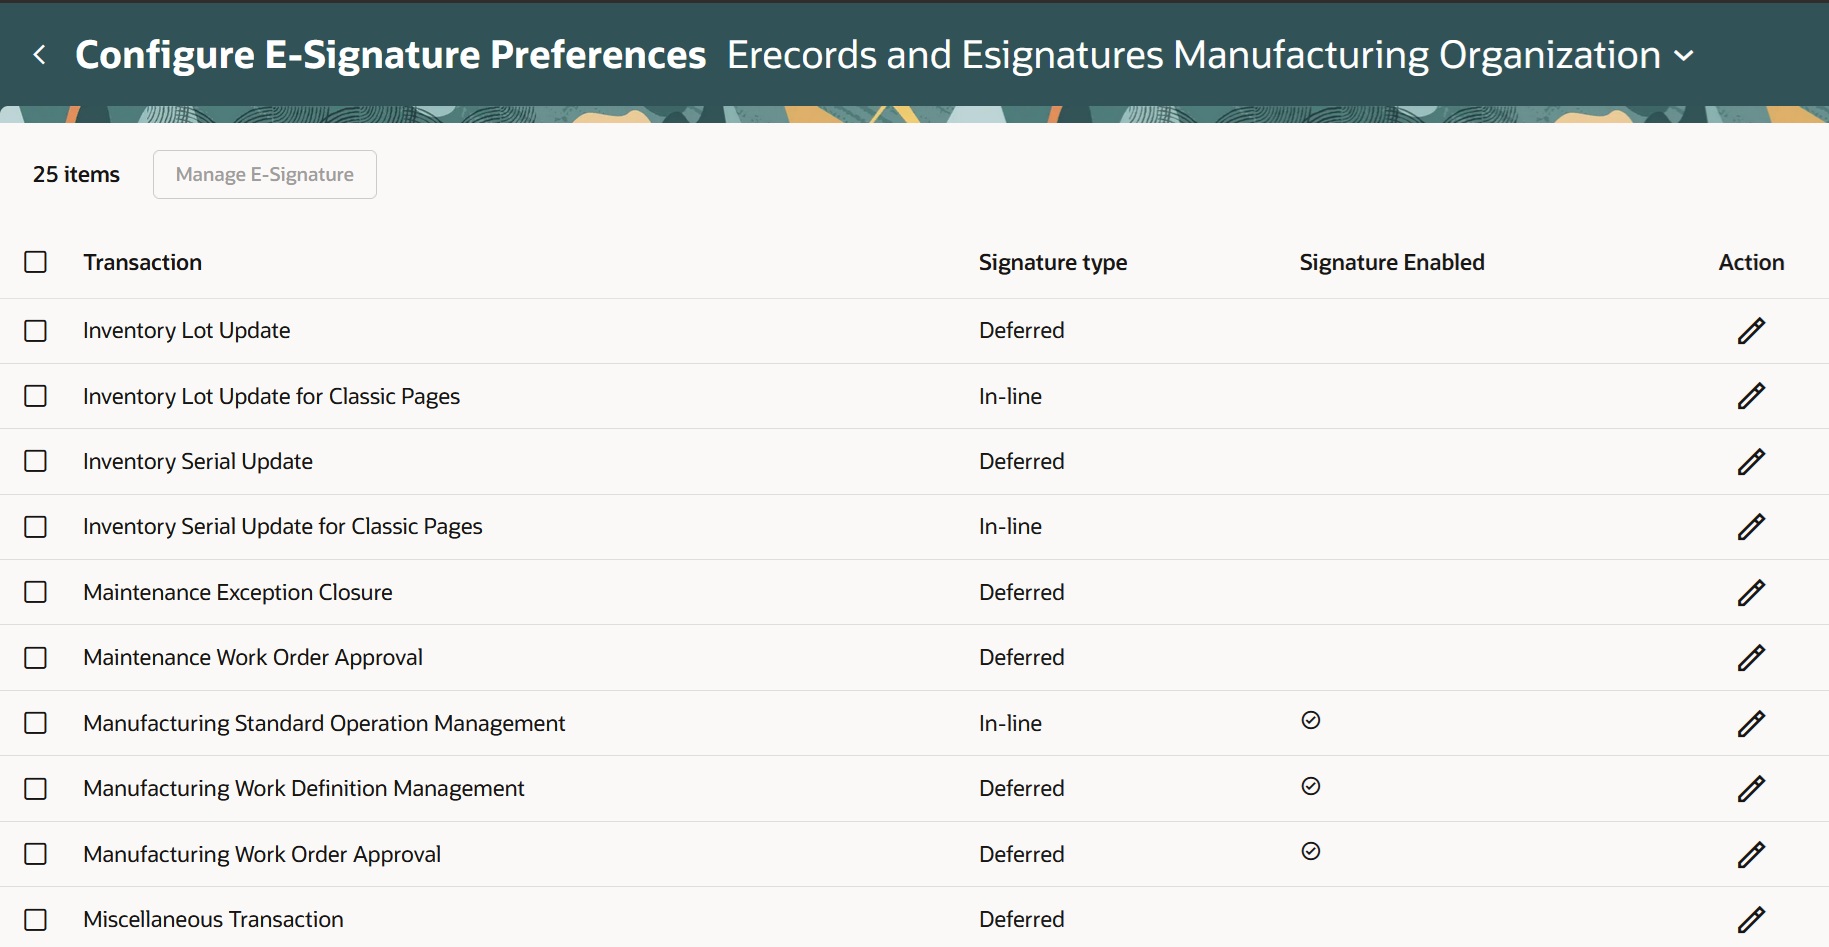
Task: Edit Manufacturing Standard Operation Management row
Action: [x=1751, y=724]
